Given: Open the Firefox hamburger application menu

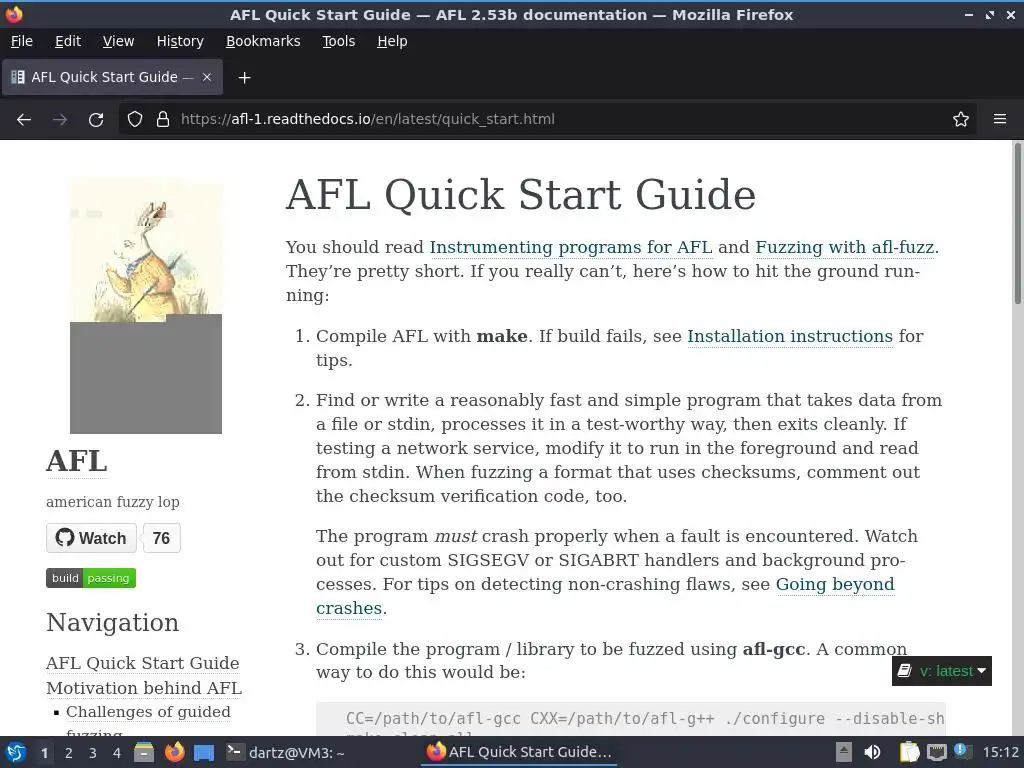Looking at the screenshot, I should point(1000,119).
